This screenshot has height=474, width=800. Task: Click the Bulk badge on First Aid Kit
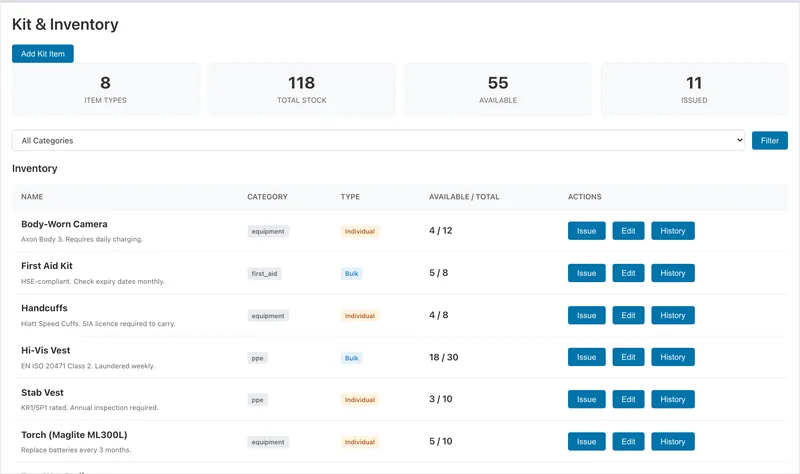[x=352, y=273]
